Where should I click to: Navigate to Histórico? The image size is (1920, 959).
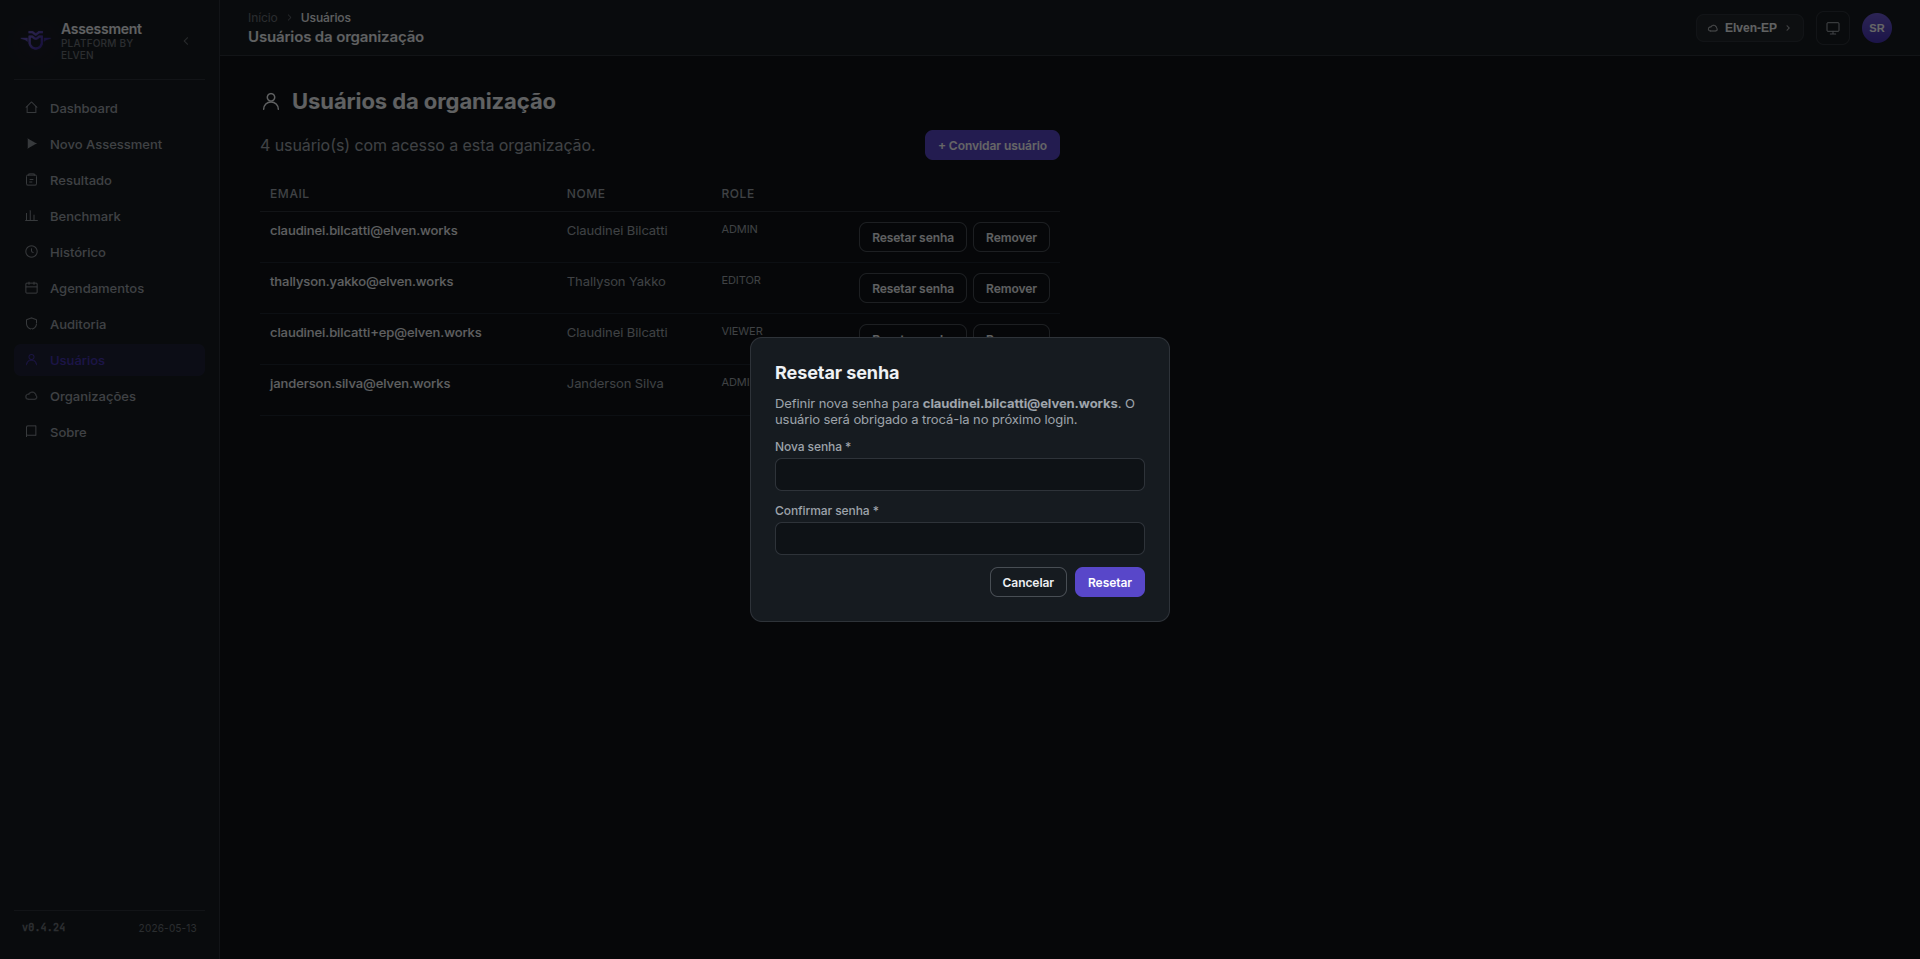click(x=110, y=252)
